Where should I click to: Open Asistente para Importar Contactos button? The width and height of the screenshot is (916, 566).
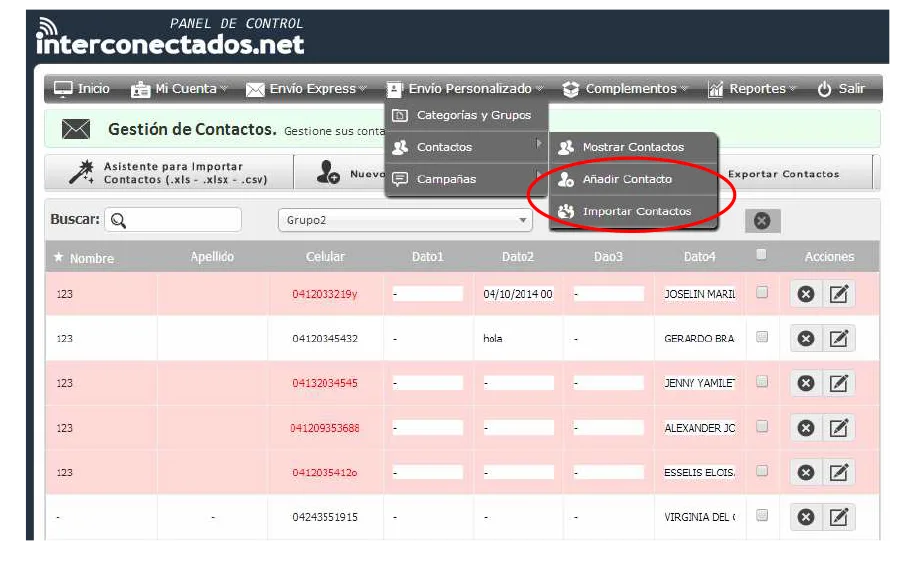click(x=169, y=173)
